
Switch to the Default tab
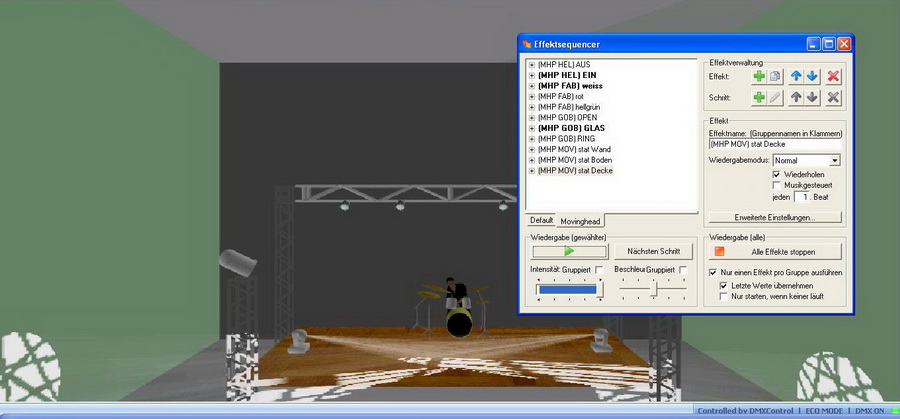pyautogui.click(x=541, y=220)
